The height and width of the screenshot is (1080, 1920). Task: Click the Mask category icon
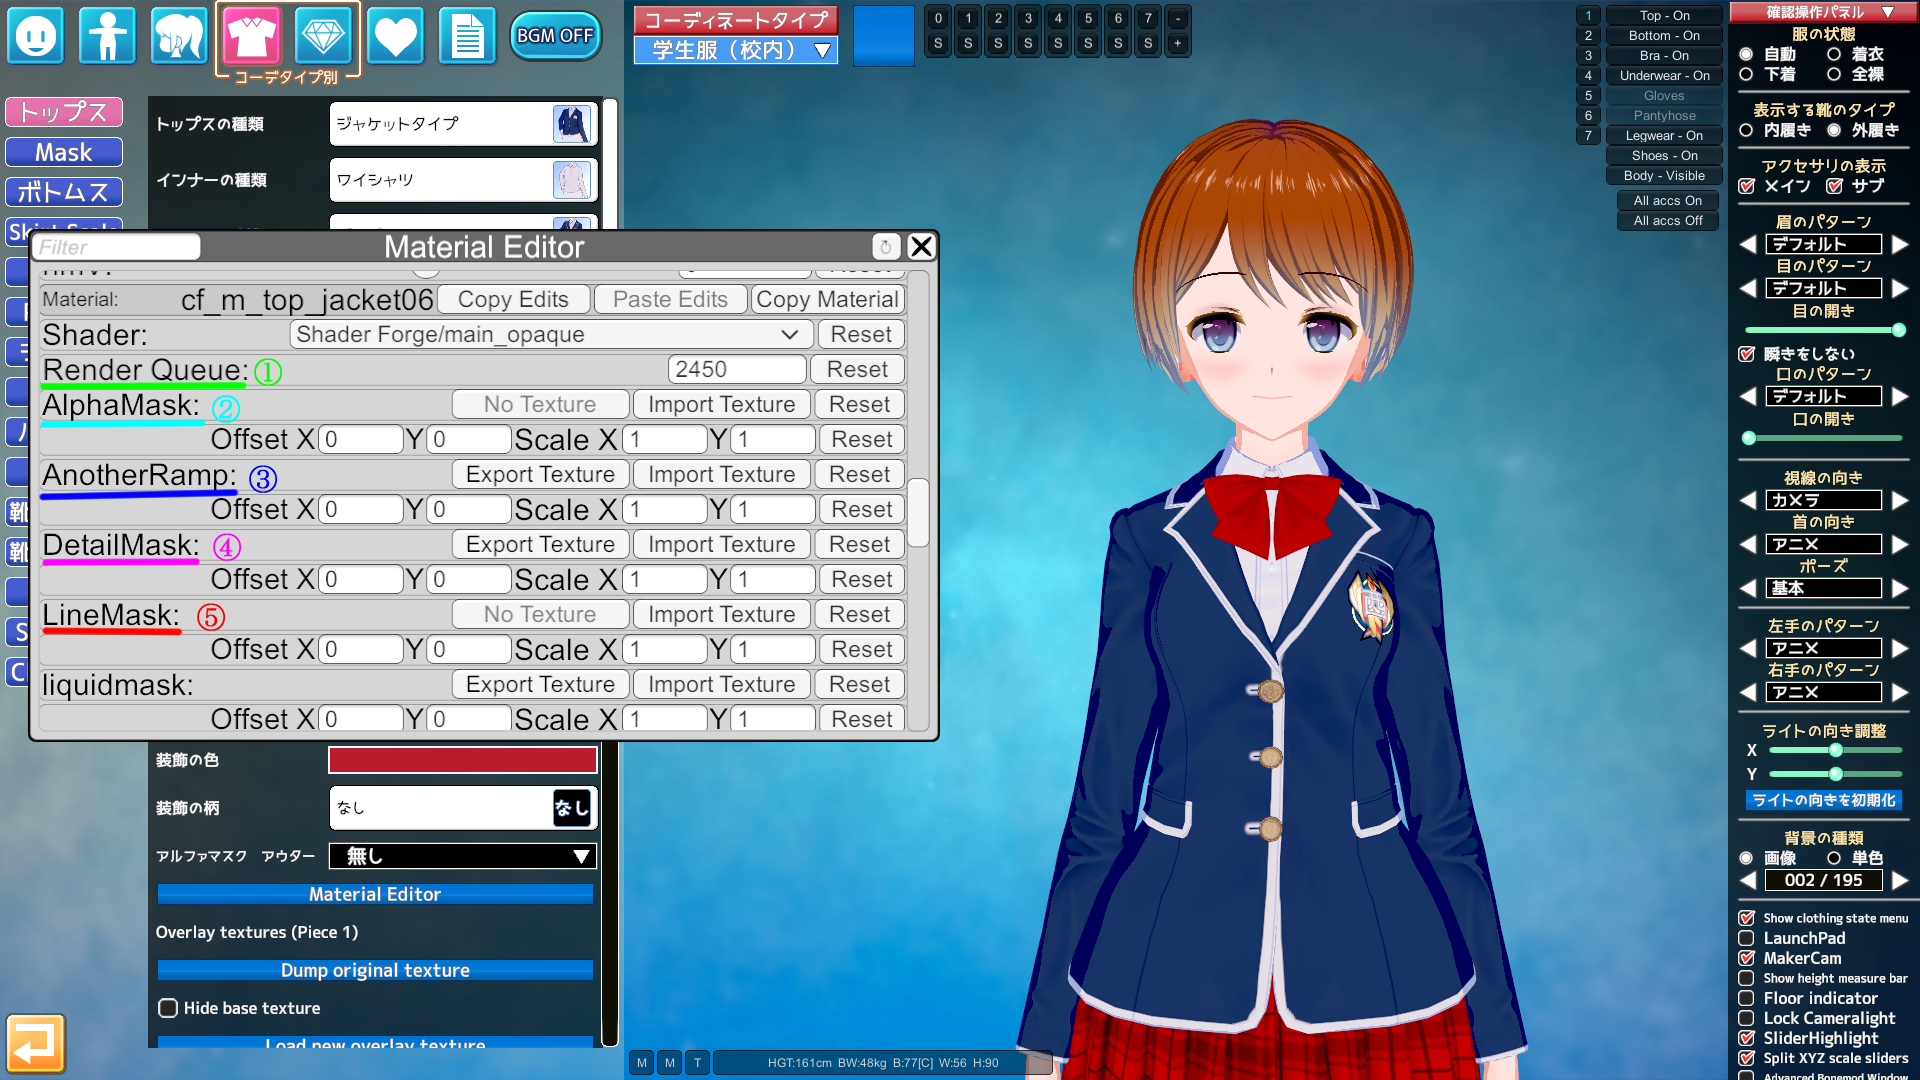pyautogui.click(x=61, y=152)
